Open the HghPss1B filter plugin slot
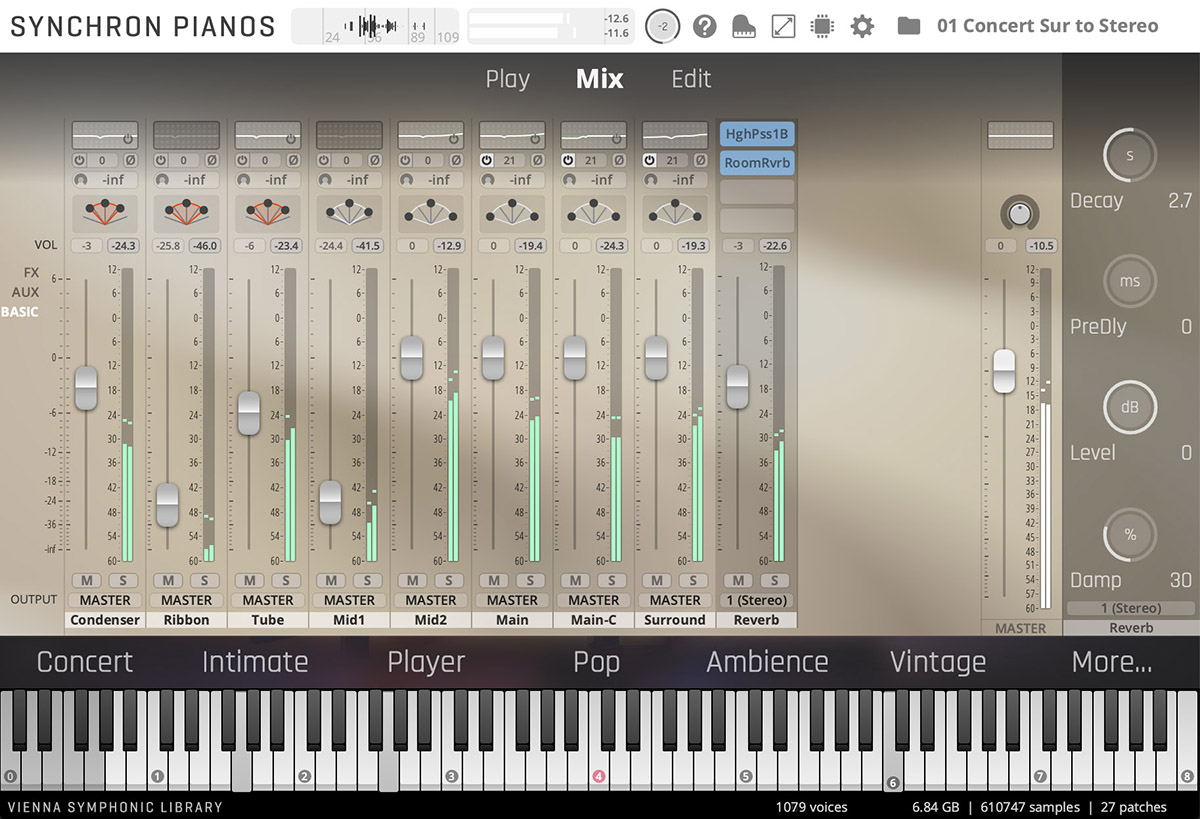The height and width of the screenshot is (819, 1200). [x=756, y=132]
